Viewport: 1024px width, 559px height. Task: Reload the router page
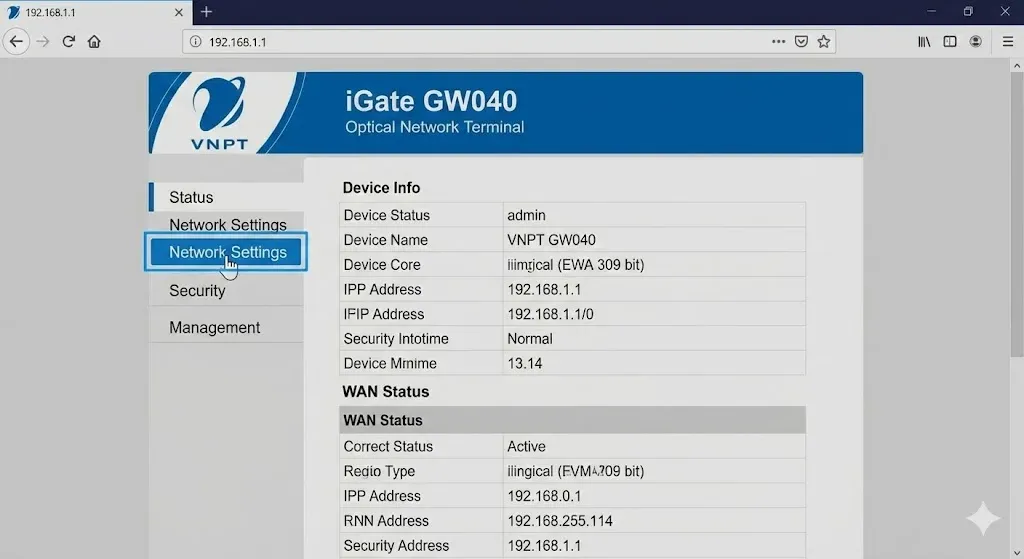(69, 42)
